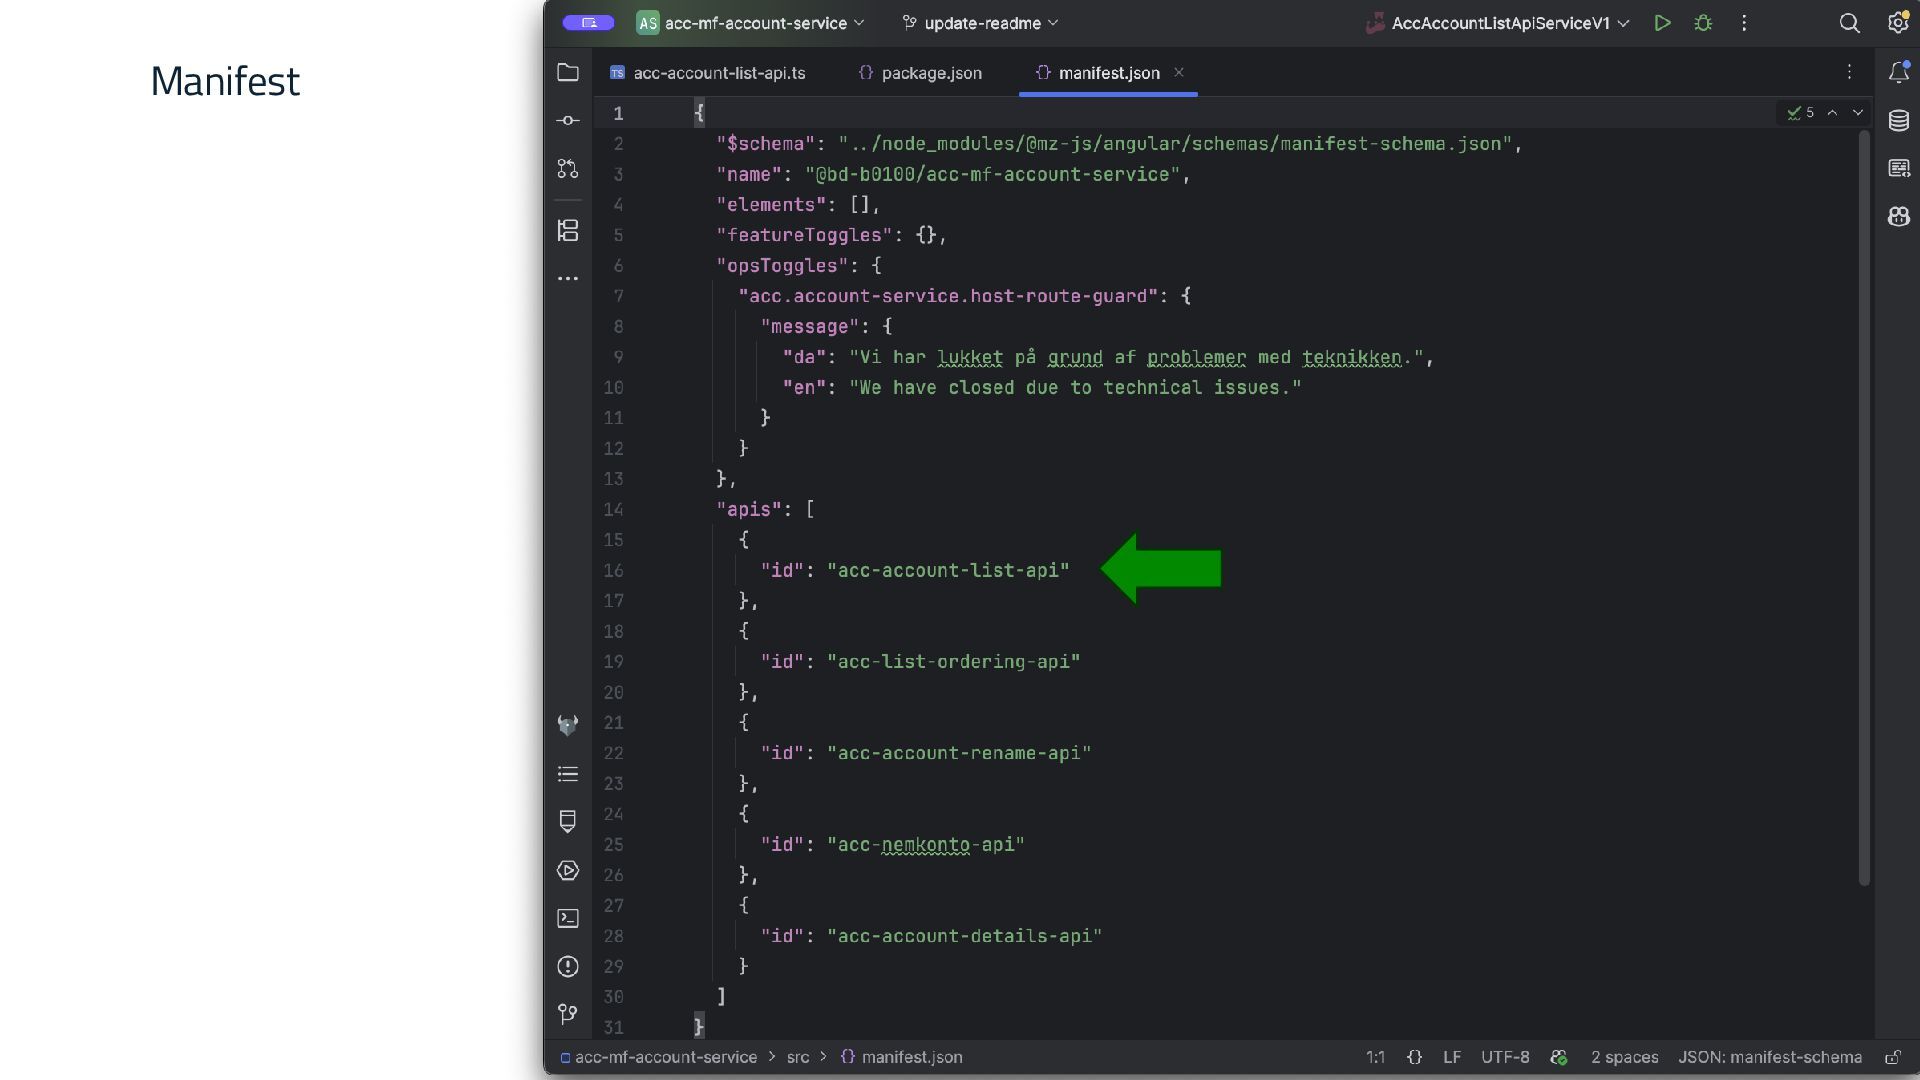The height and width of the screenshot is (1080, 1920).
Task: Click the Run green play button
Action: tap(1662, 23)
